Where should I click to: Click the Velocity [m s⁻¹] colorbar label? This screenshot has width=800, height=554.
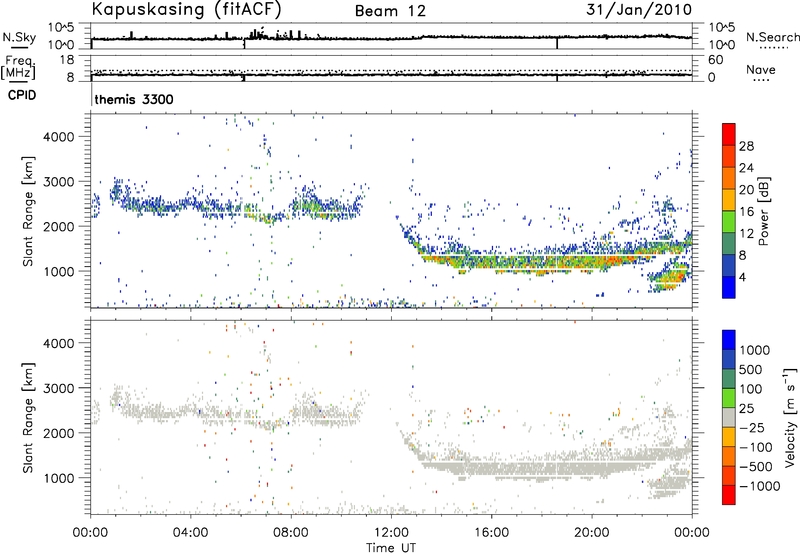point(790,417)
